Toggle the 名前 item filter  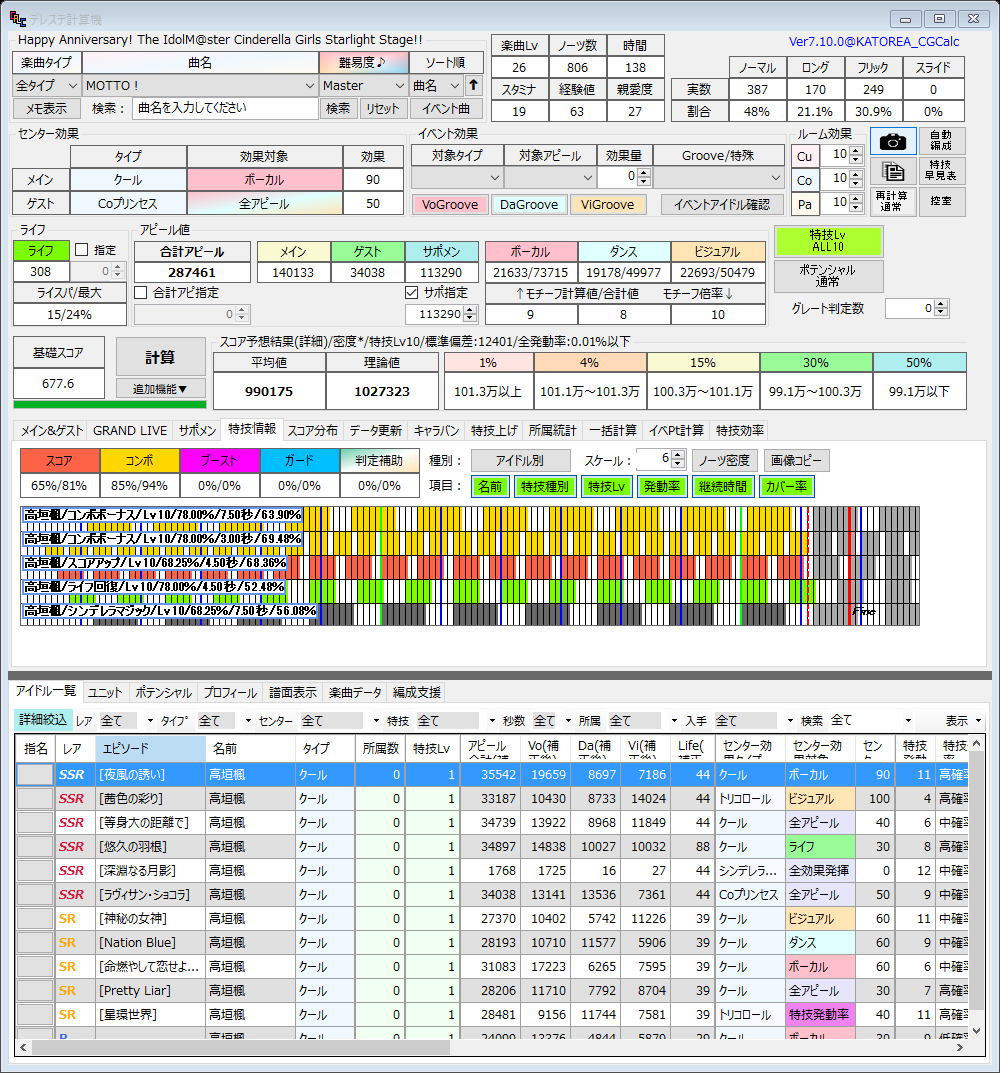[490, 487]
